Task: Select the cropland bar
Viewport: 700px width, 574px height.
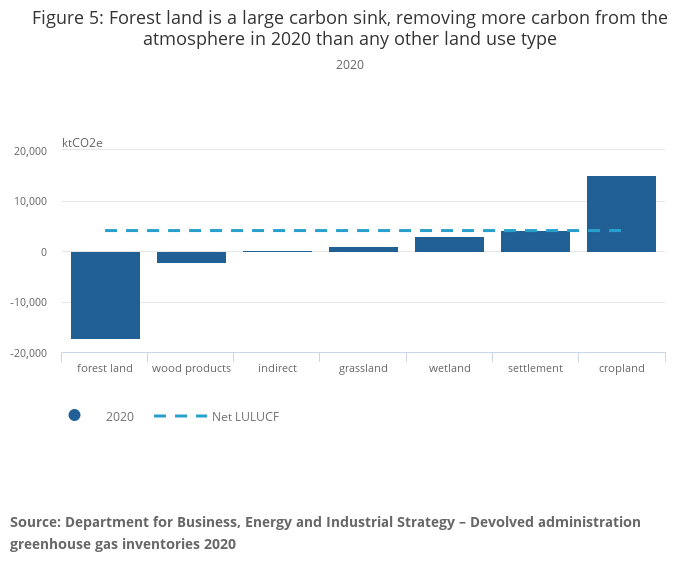Action: tap(621, 214)
